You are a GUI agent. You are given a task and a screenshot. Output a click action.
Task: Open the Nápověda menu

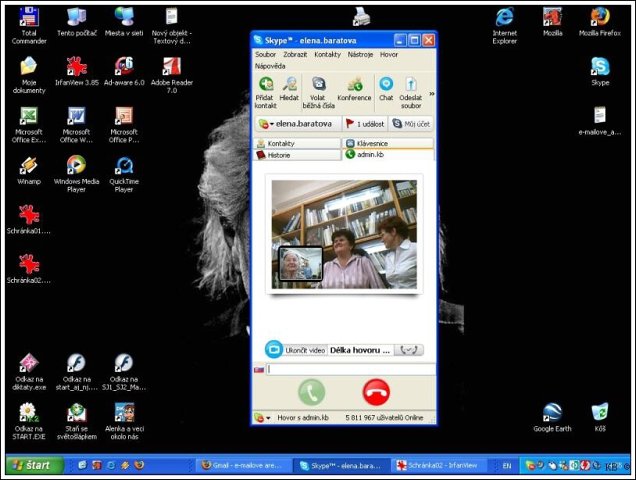tap(270, 66)
